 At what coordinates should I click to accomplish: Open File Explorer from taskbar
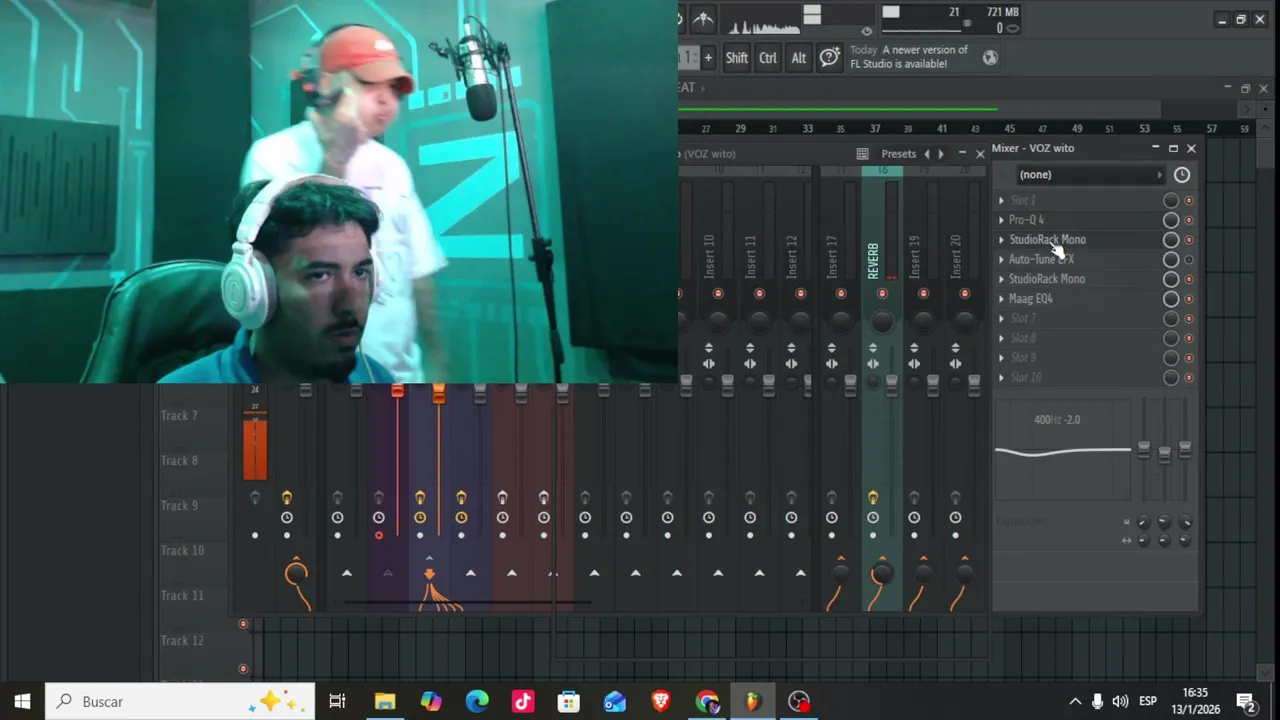click(384, 702)
